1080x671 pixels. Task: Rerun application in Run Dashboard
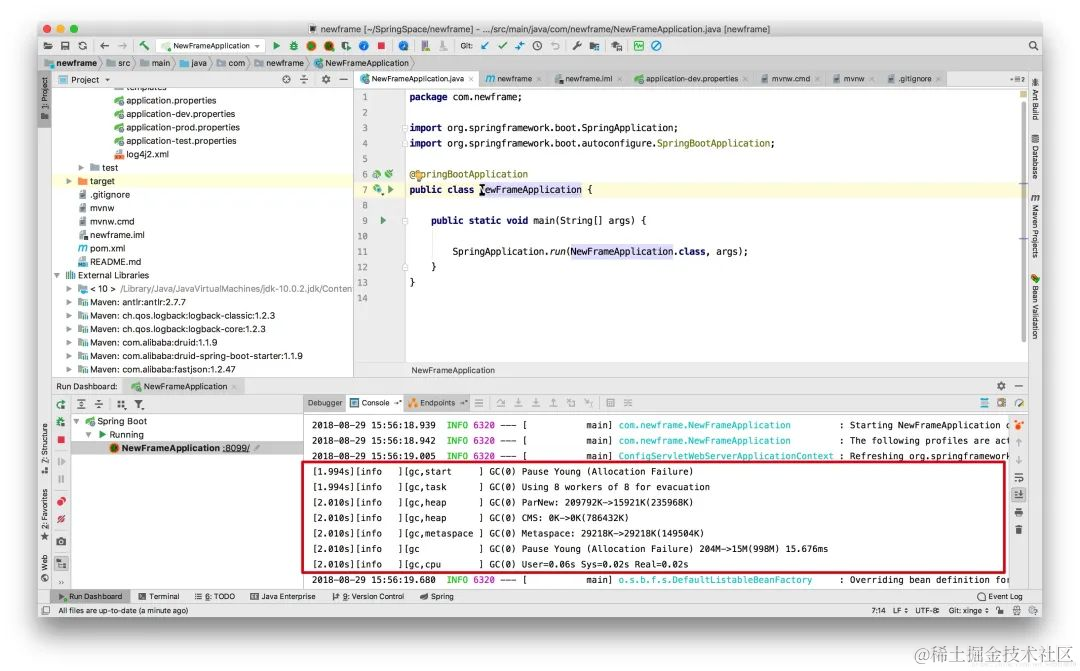[x=61, y=404]
